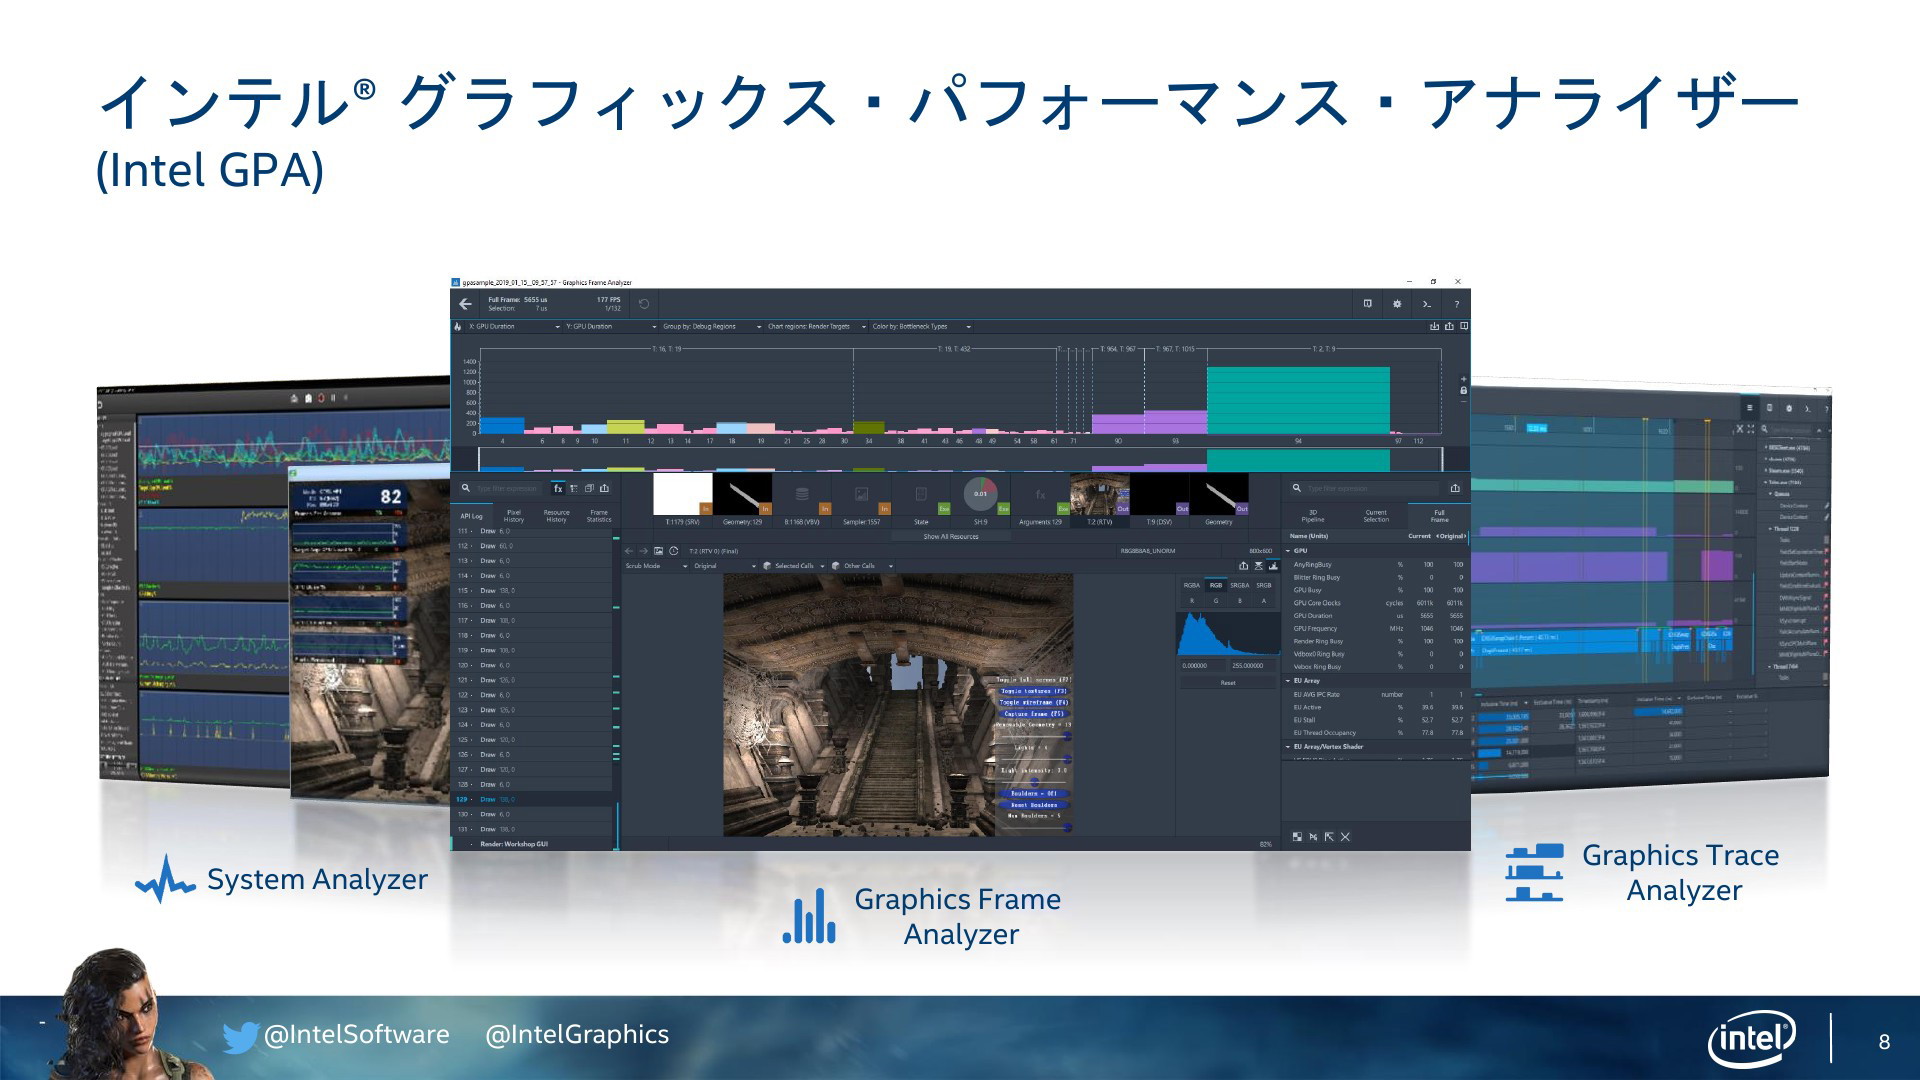The height and width of the screenshot is (1080, 1920).
Task: Click the chart export icon next to import
Action: [x=1449, y=326]
